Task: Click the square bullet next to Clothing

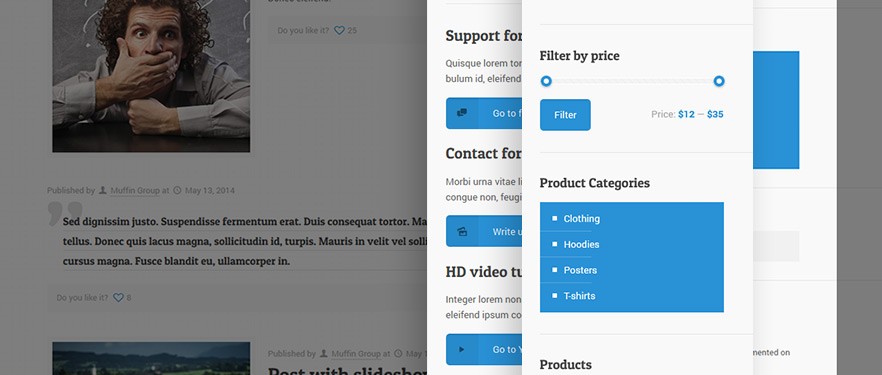Action: (x=555, y=218)
